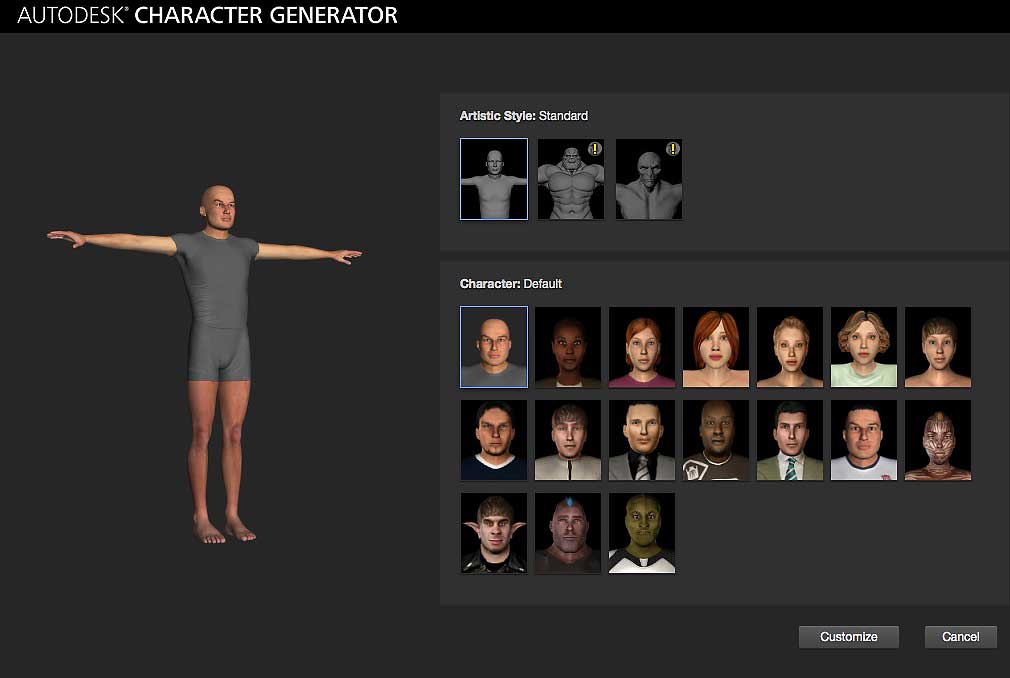The width and height of the screenshot is (1010, 678).
Task: Select the elderly woman in light green shirt
Action: tap(863, 347)
